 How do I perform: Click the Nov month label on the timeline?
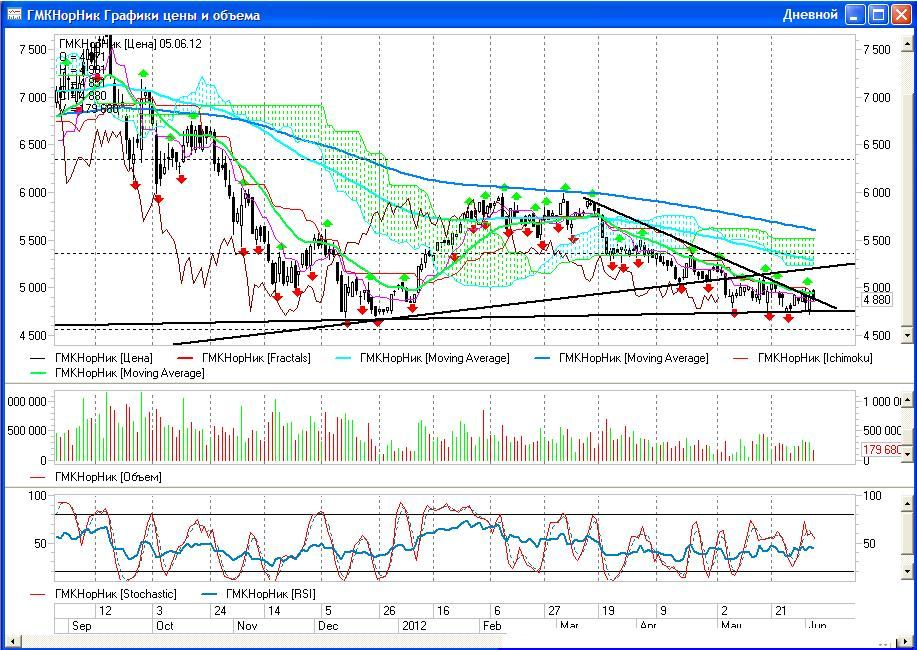point(247,625)
